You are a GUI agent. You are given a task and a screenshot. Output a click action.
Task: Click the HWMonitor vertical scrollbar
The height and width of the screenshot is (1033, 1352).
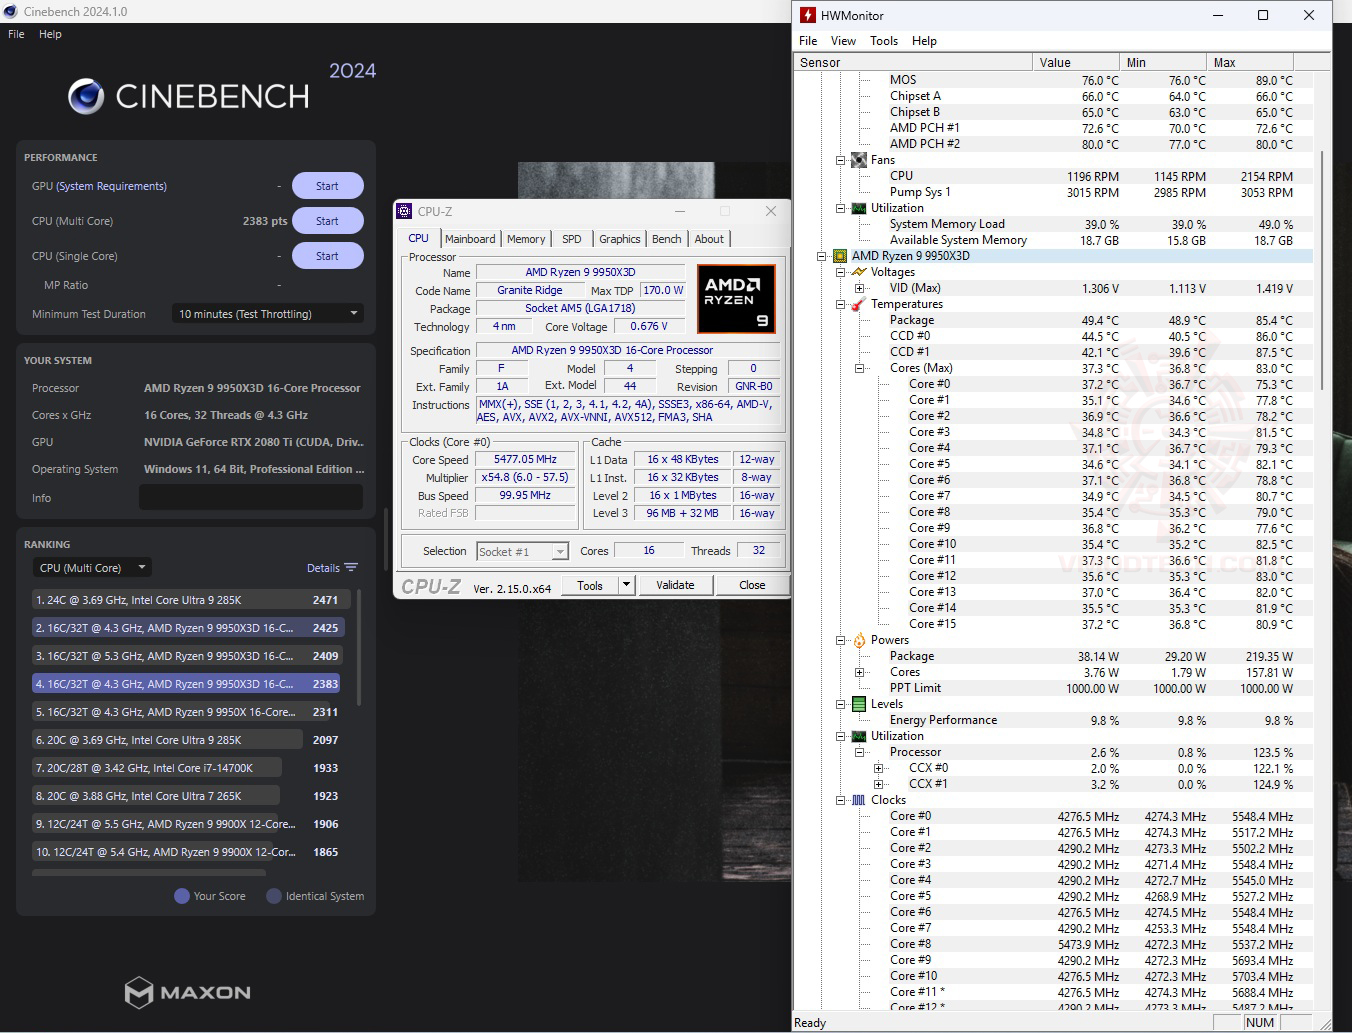1322,270
